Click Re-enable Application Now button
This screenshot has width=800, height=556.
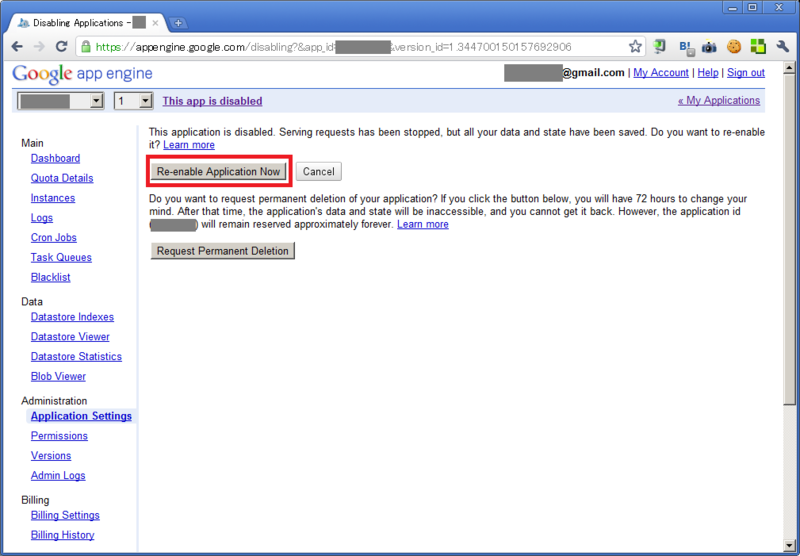pos(218,171)
